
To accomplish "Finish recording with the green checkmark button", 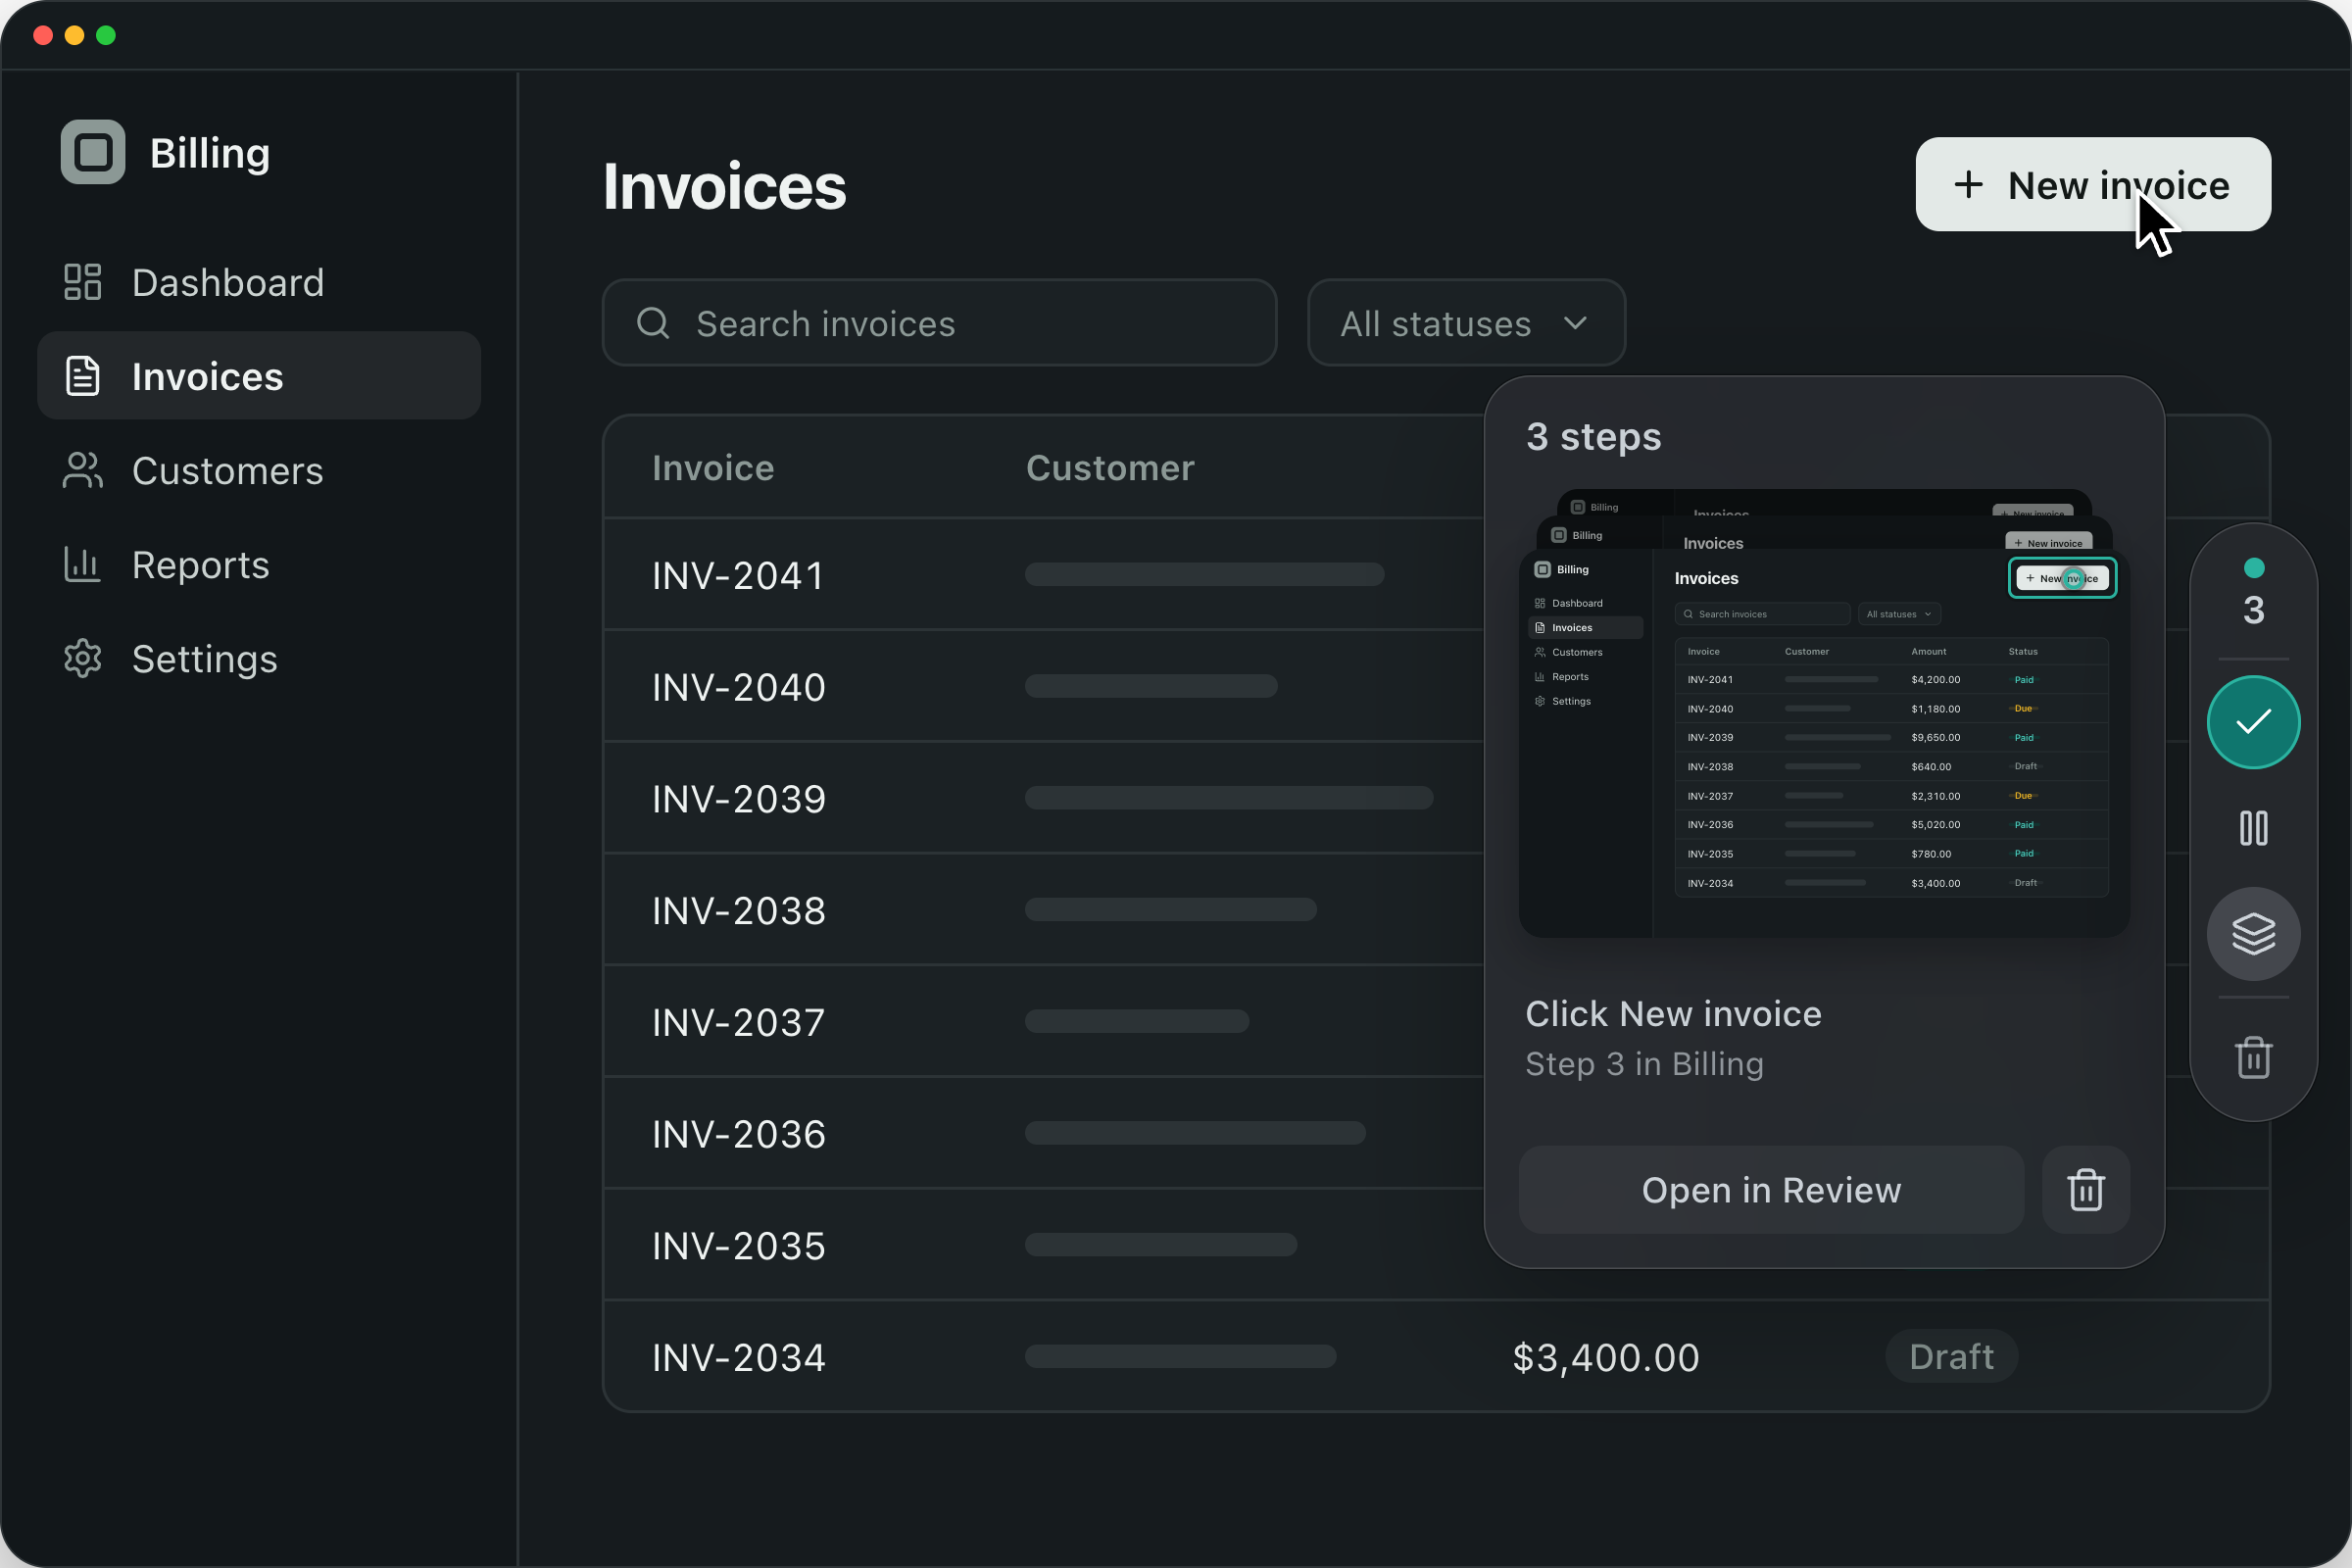I will (2253, 722).
